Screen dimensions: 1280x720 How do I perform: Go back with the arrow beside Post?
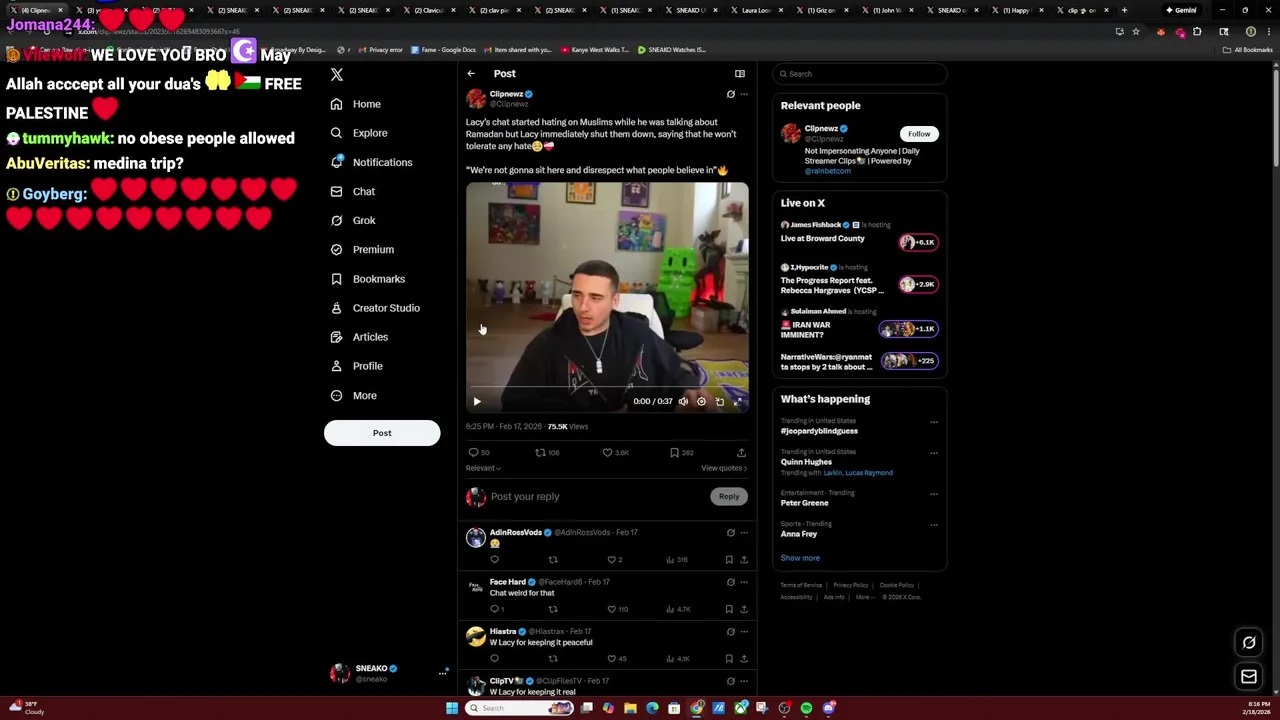471,73
